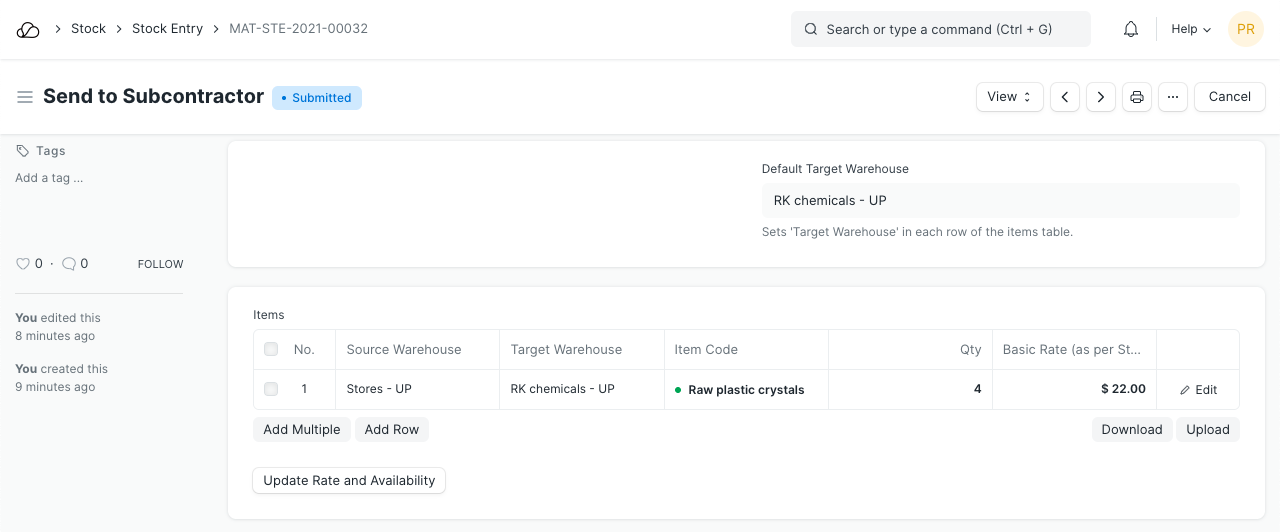
Task: Click the cloud home logo icon
Action: 28,30
